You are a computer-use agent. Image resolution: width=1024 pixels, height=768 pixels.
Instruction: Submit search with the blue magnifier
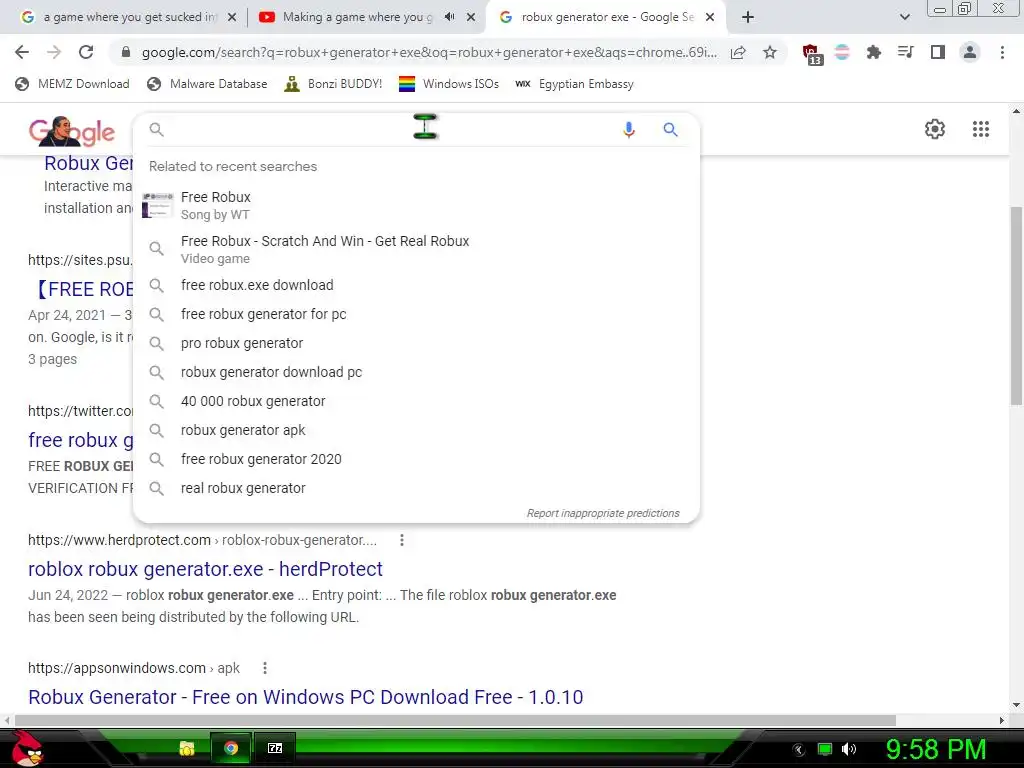[x=671, y=130]
